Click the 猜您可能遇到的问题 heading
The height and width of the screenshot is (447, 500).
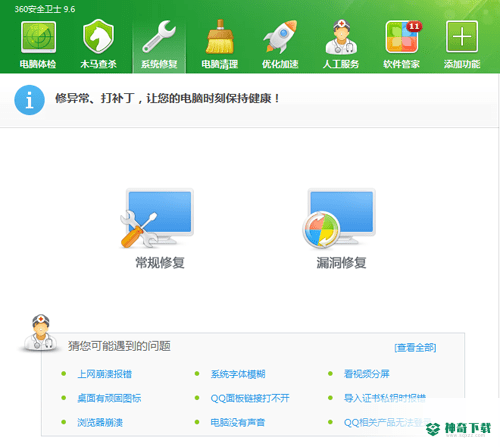point(119,346)
